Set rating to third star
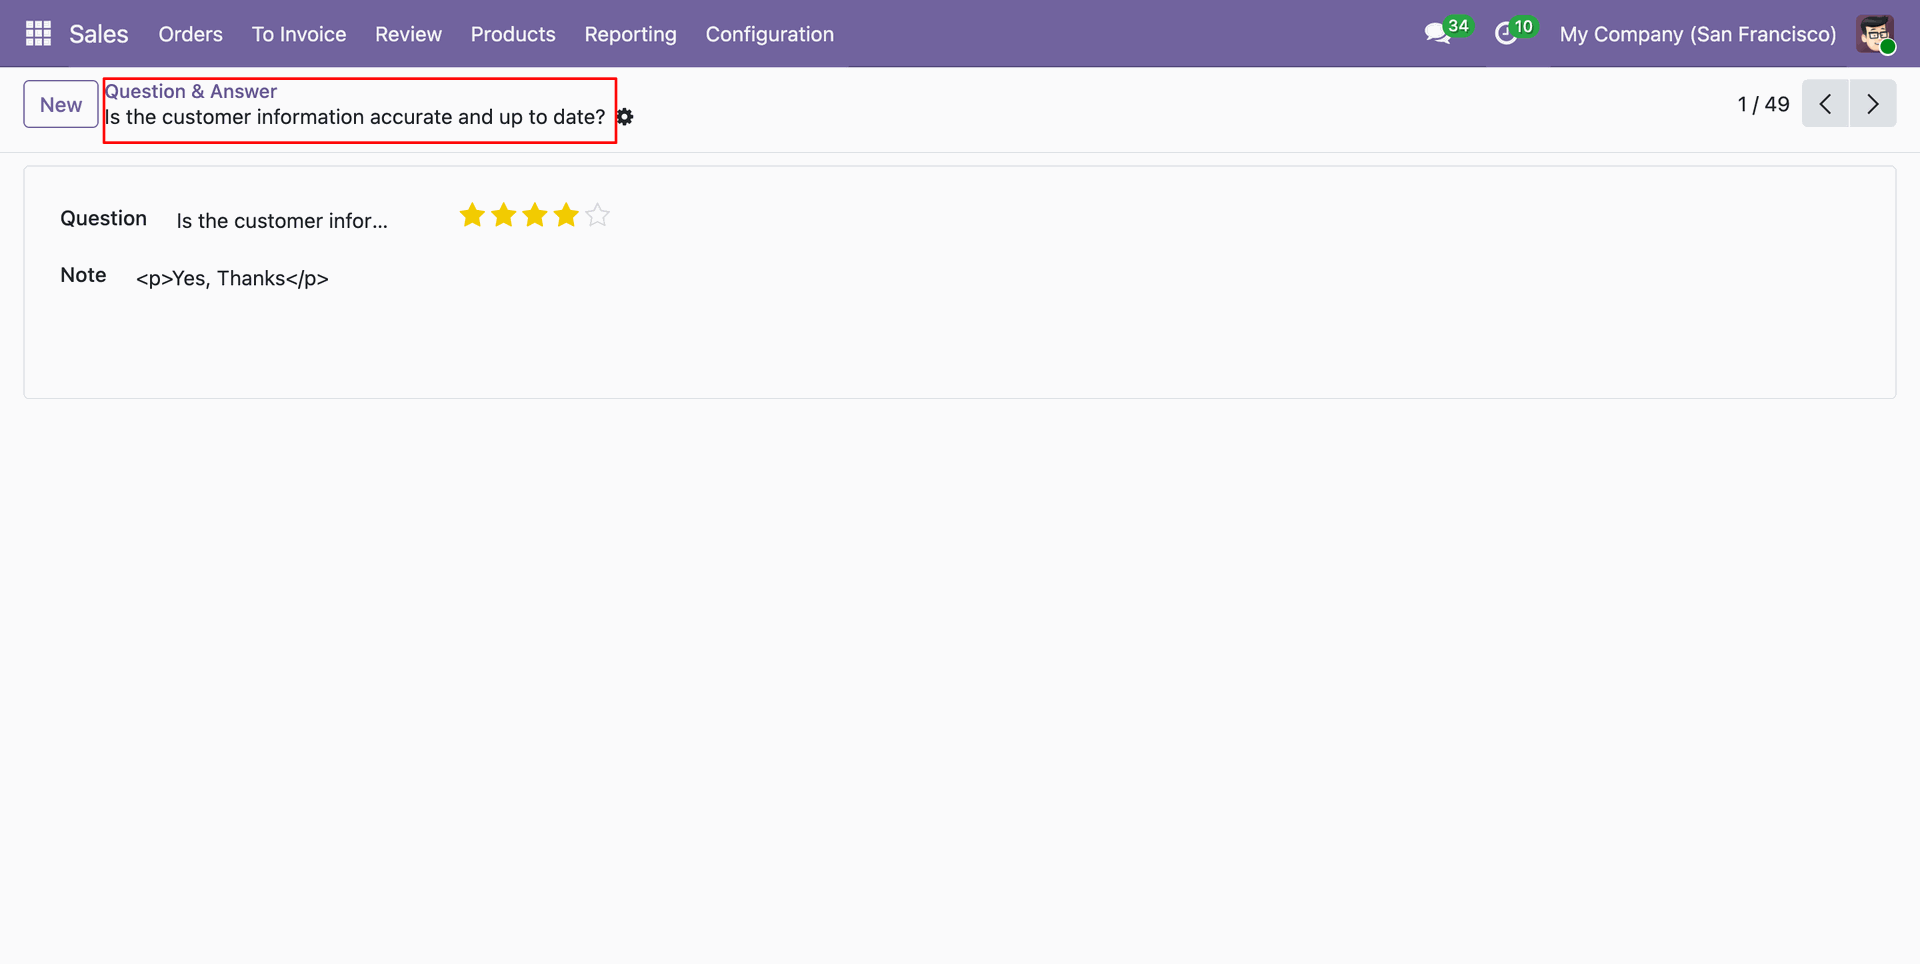This screenshot has height=964, width=1920. pyautogui.click(x=535, y=215)
